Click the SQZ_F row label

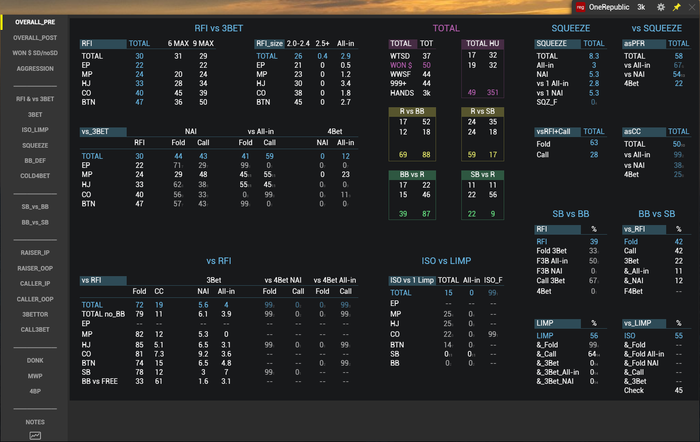click(x=546, y=102)
